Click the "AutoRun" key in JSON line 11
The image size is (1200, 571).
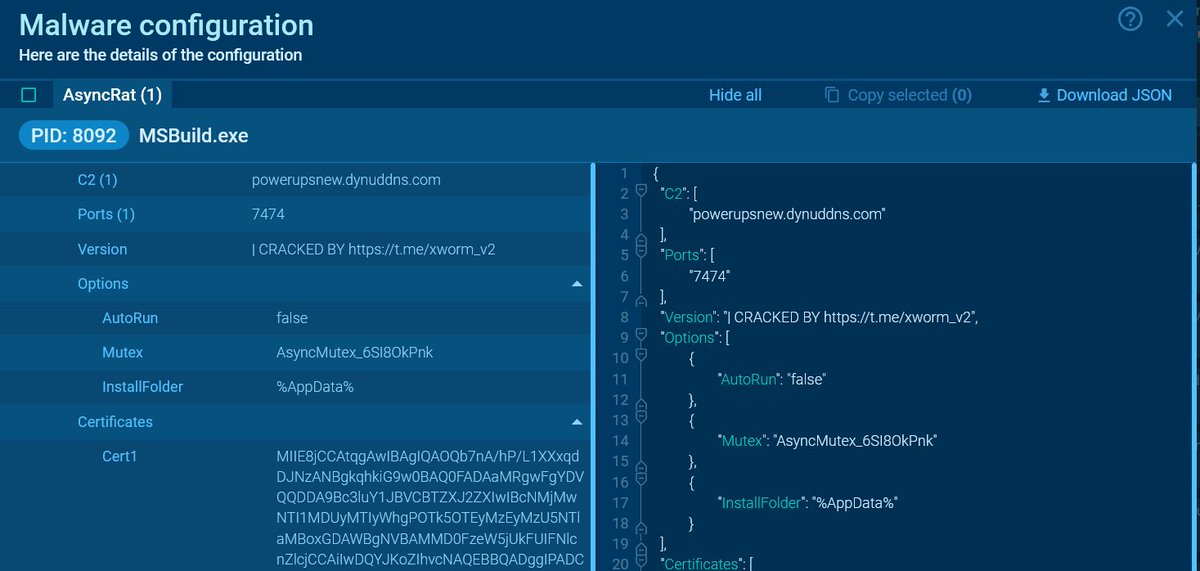pyautogui.click(x=749, y=380)
